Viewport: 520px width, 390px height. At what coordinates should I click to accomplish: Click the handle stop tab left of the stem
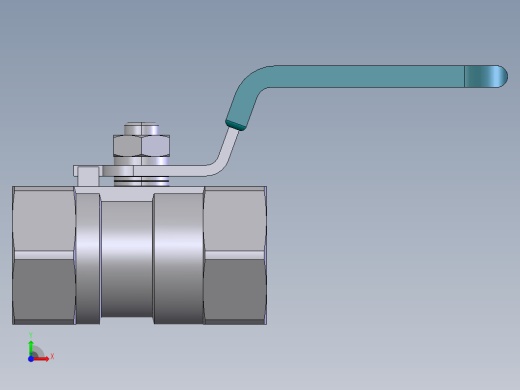point(88,176)
